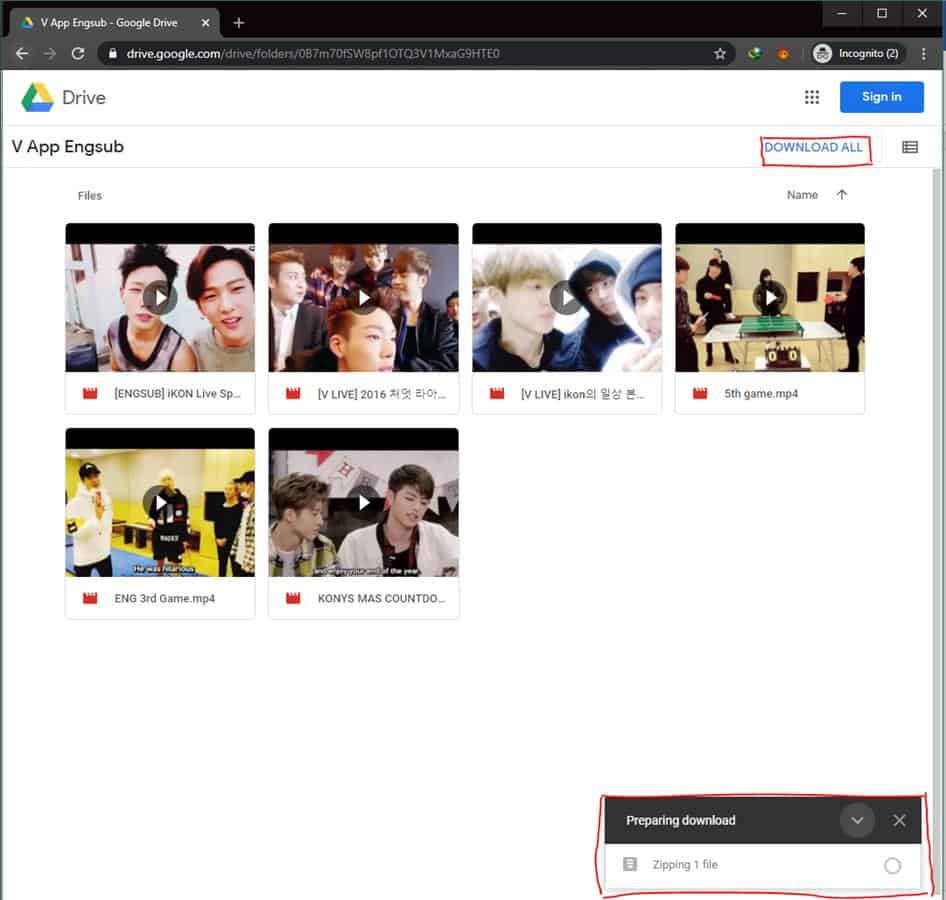Open a new browser tab
This screenshot has width=946, height=900.
(x=239, y=23)
